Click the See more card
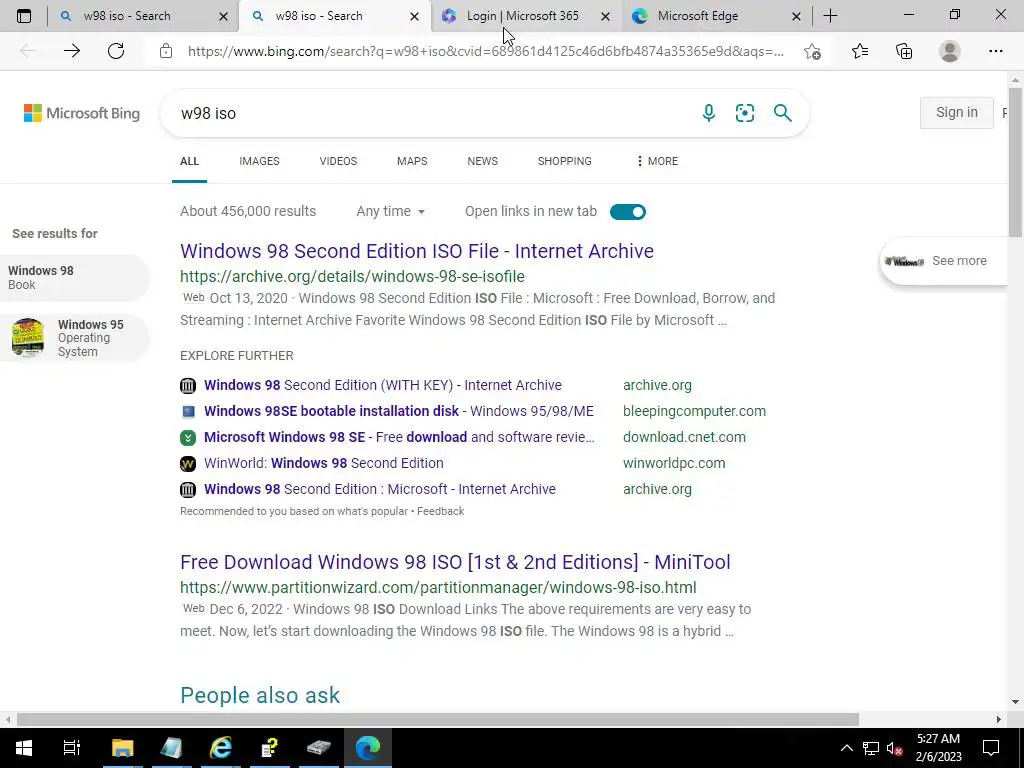 [944, 261]
